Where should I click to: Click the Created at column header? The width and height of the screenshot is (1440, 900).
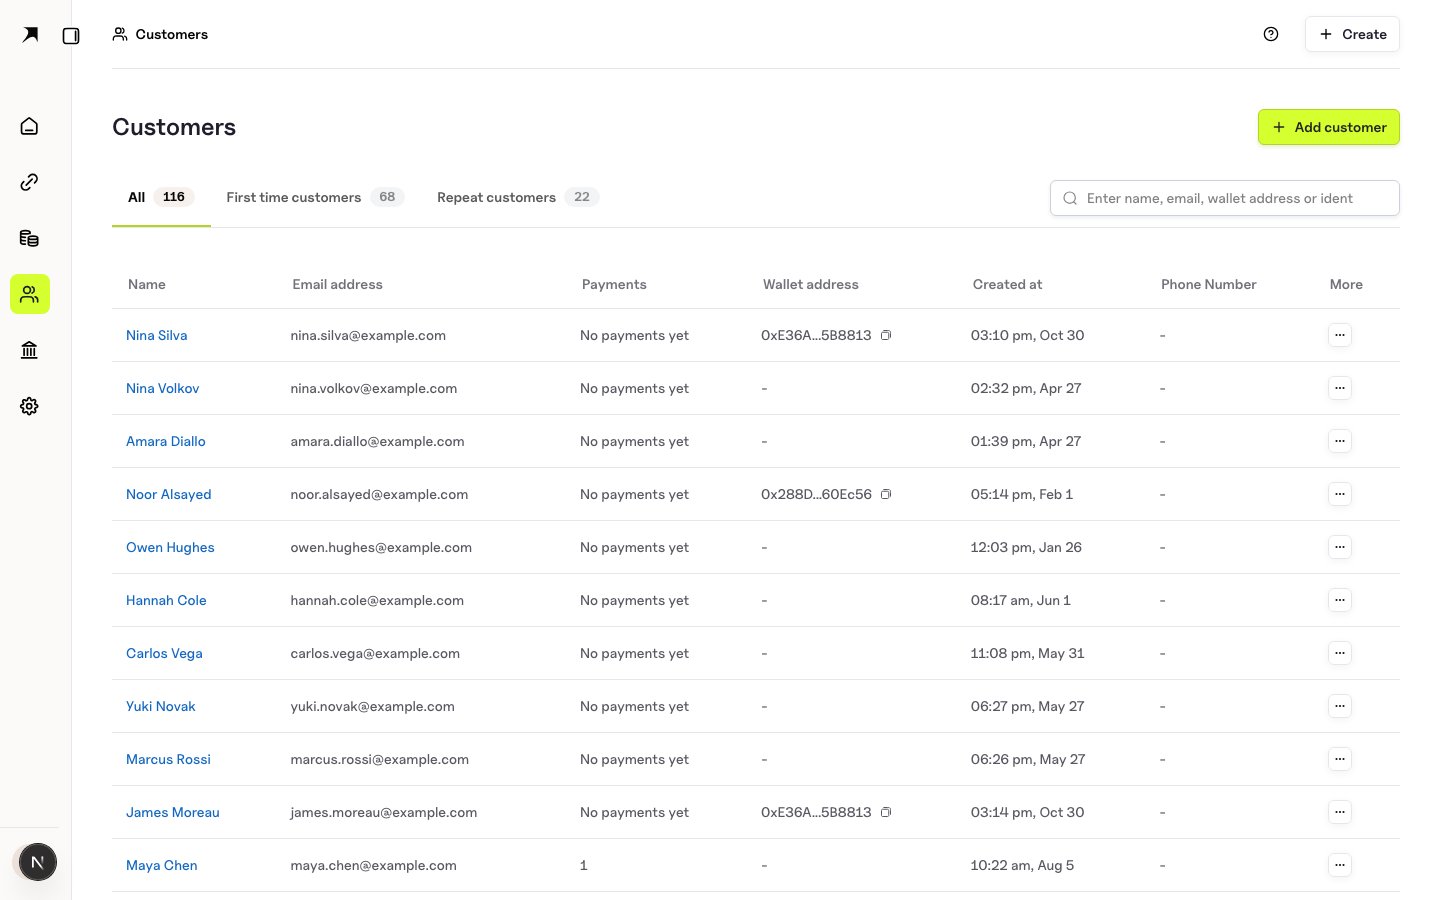[1007, 284]
